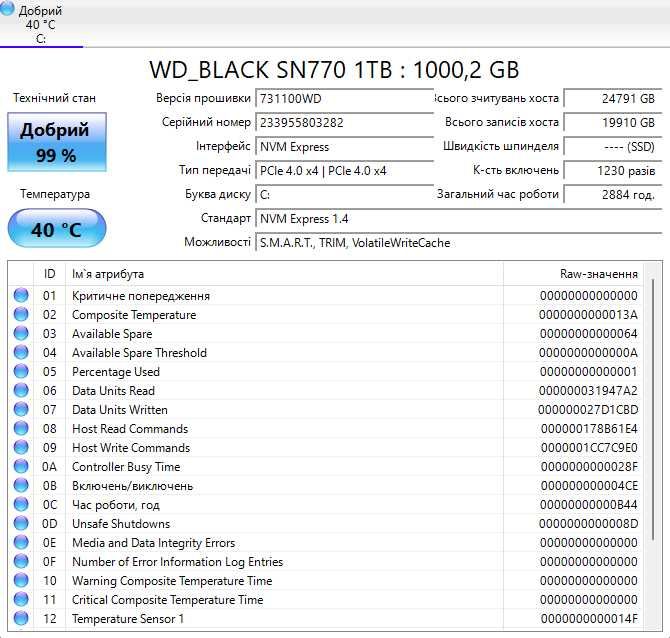This screenshot has width=670, height=638.
Task: Click the features field S.M.A.R.T., TRIM
Action: (459, 243)
